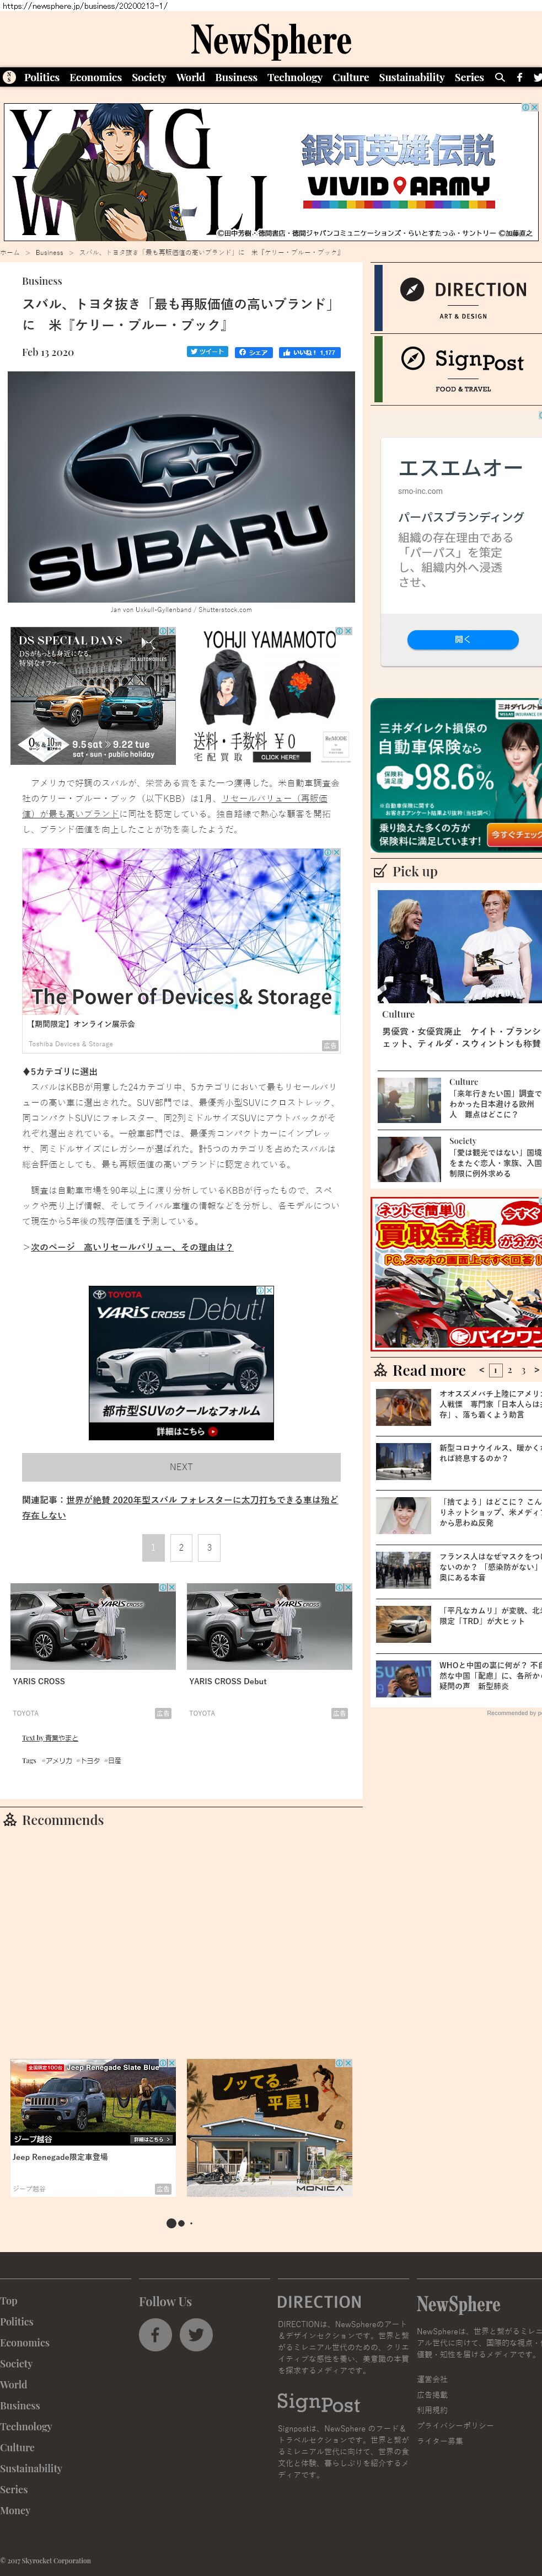The image size is (542, 2576).
Task: Open the Series menu item
Action: 469,77
